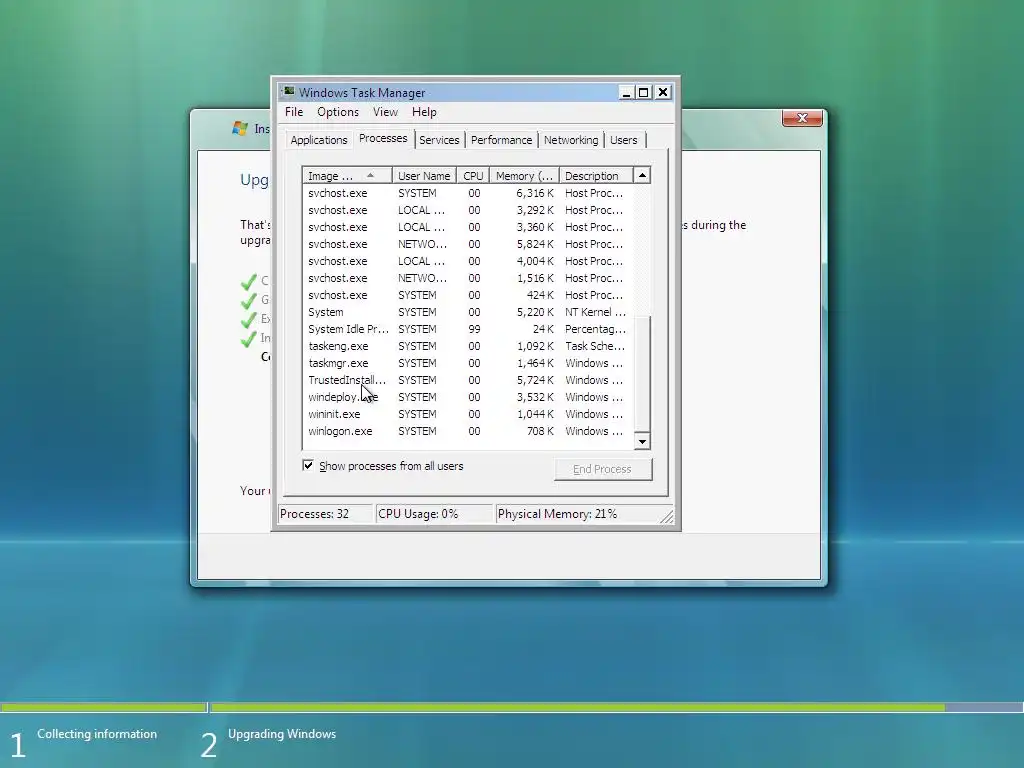Click the process list scroll down arrow
The image size is (1024, 768).
[642, 442]
